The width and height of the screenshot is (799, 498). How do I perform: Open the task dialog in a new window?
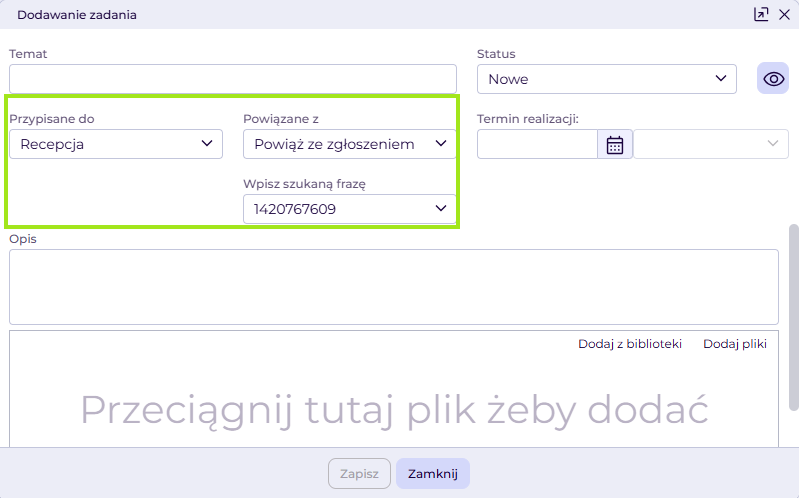761,14
